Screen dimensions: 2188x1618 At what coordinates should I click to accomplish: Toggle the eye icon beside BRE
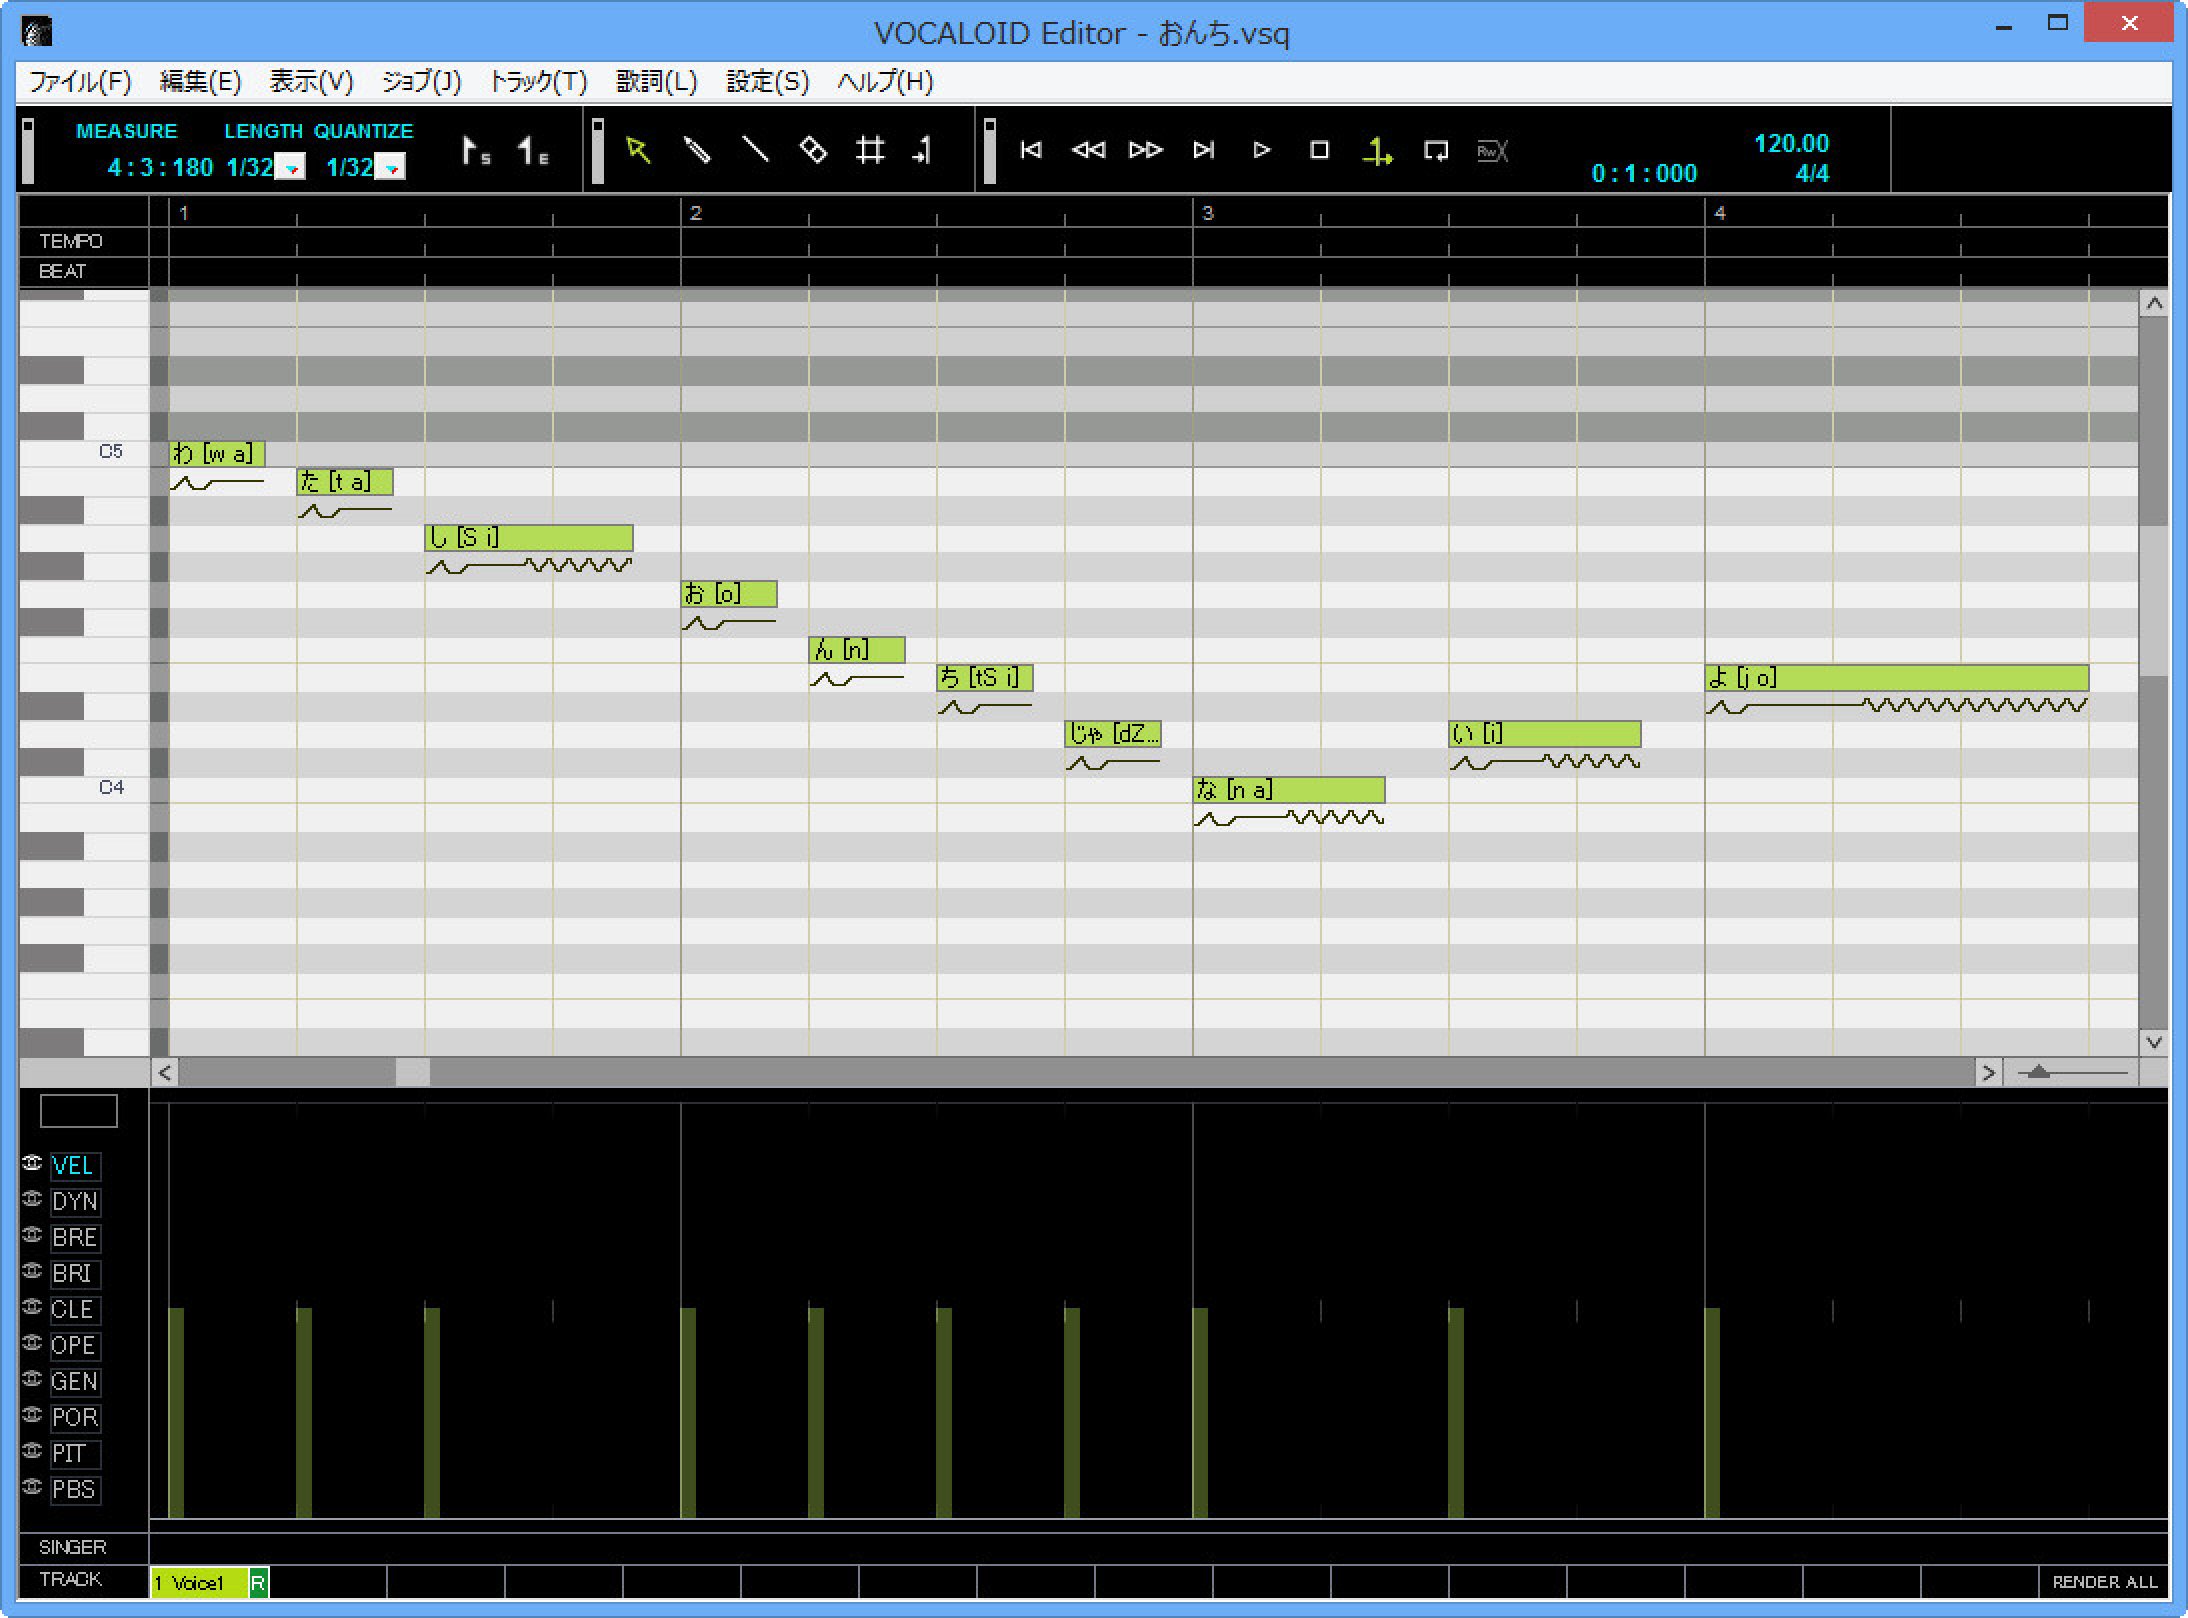pyautogui.click(x=32, y=1235)
